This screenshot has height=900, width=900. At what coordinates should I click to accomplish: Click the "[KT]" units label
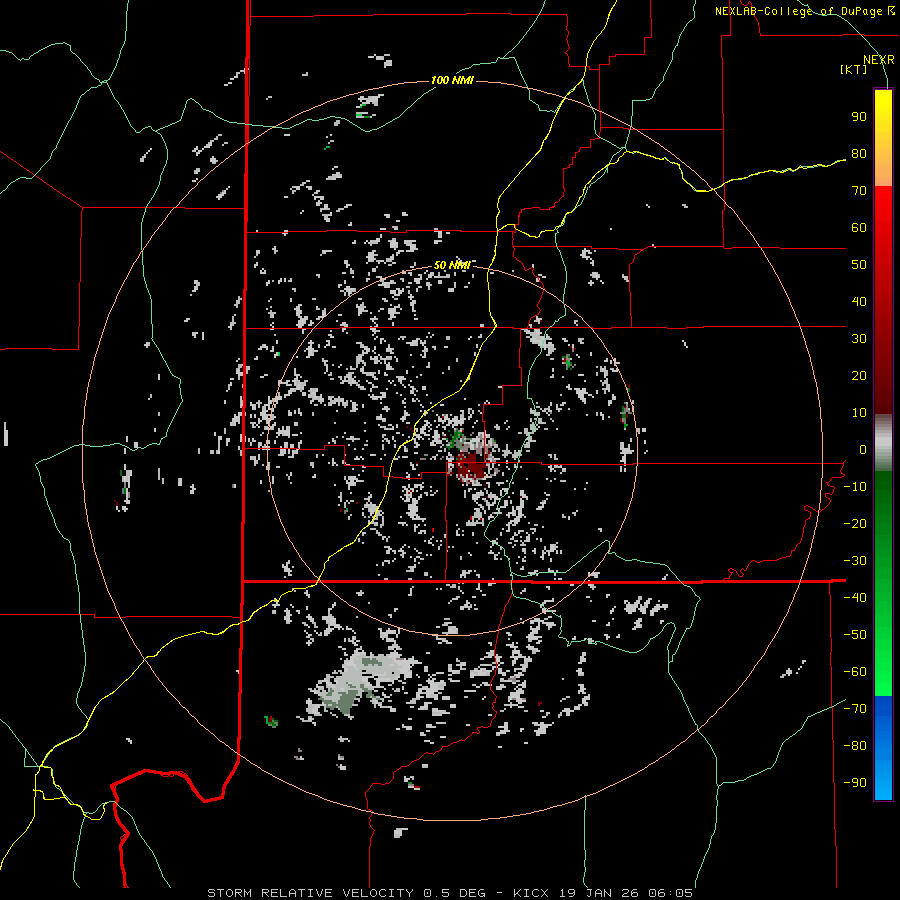854,69
